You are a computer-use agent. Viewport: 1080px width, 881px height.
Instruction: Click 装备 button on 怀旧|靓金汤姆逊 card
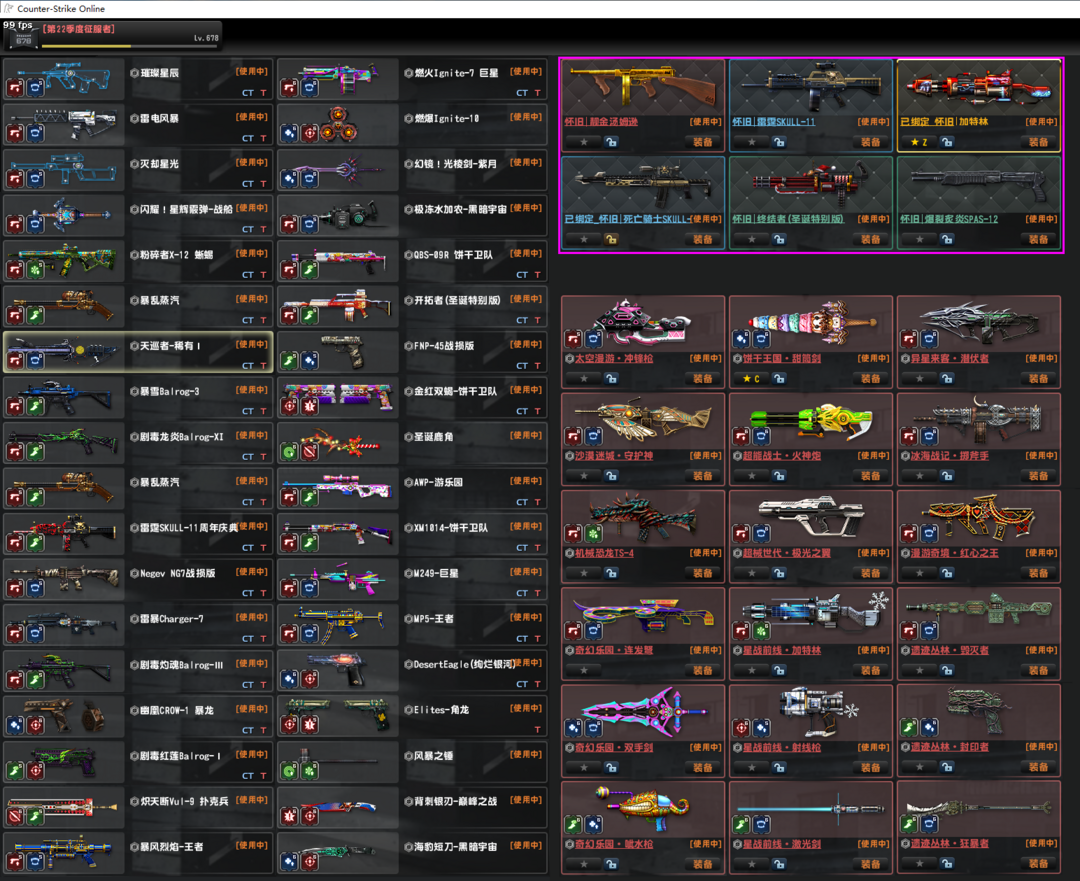pos(703,143)
